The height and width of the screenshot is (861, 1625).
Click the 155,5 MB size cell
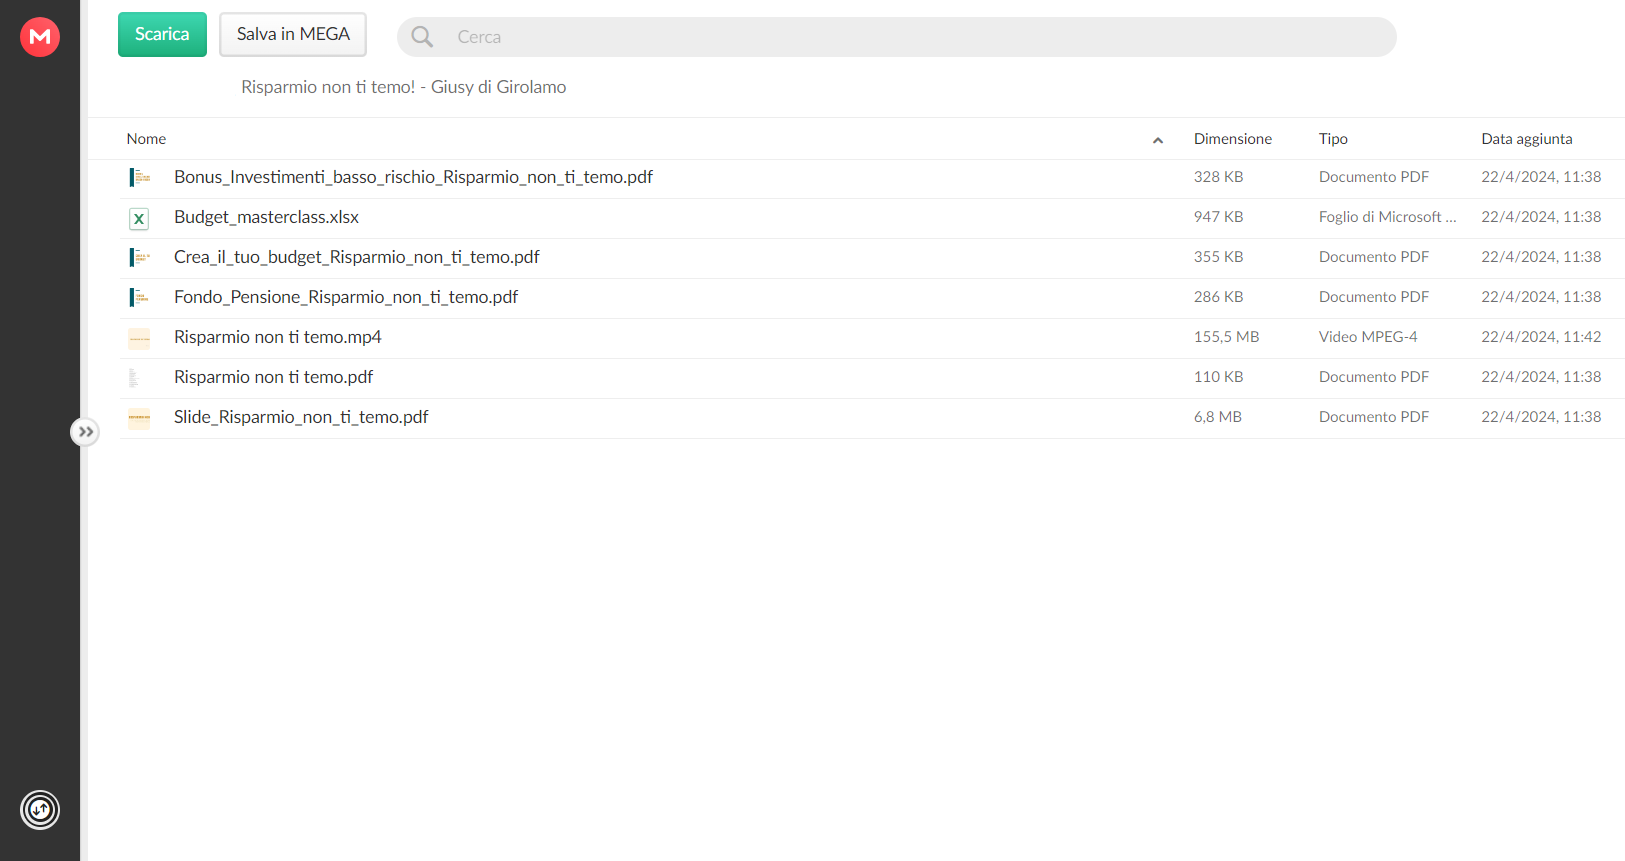pos(1226,337)
